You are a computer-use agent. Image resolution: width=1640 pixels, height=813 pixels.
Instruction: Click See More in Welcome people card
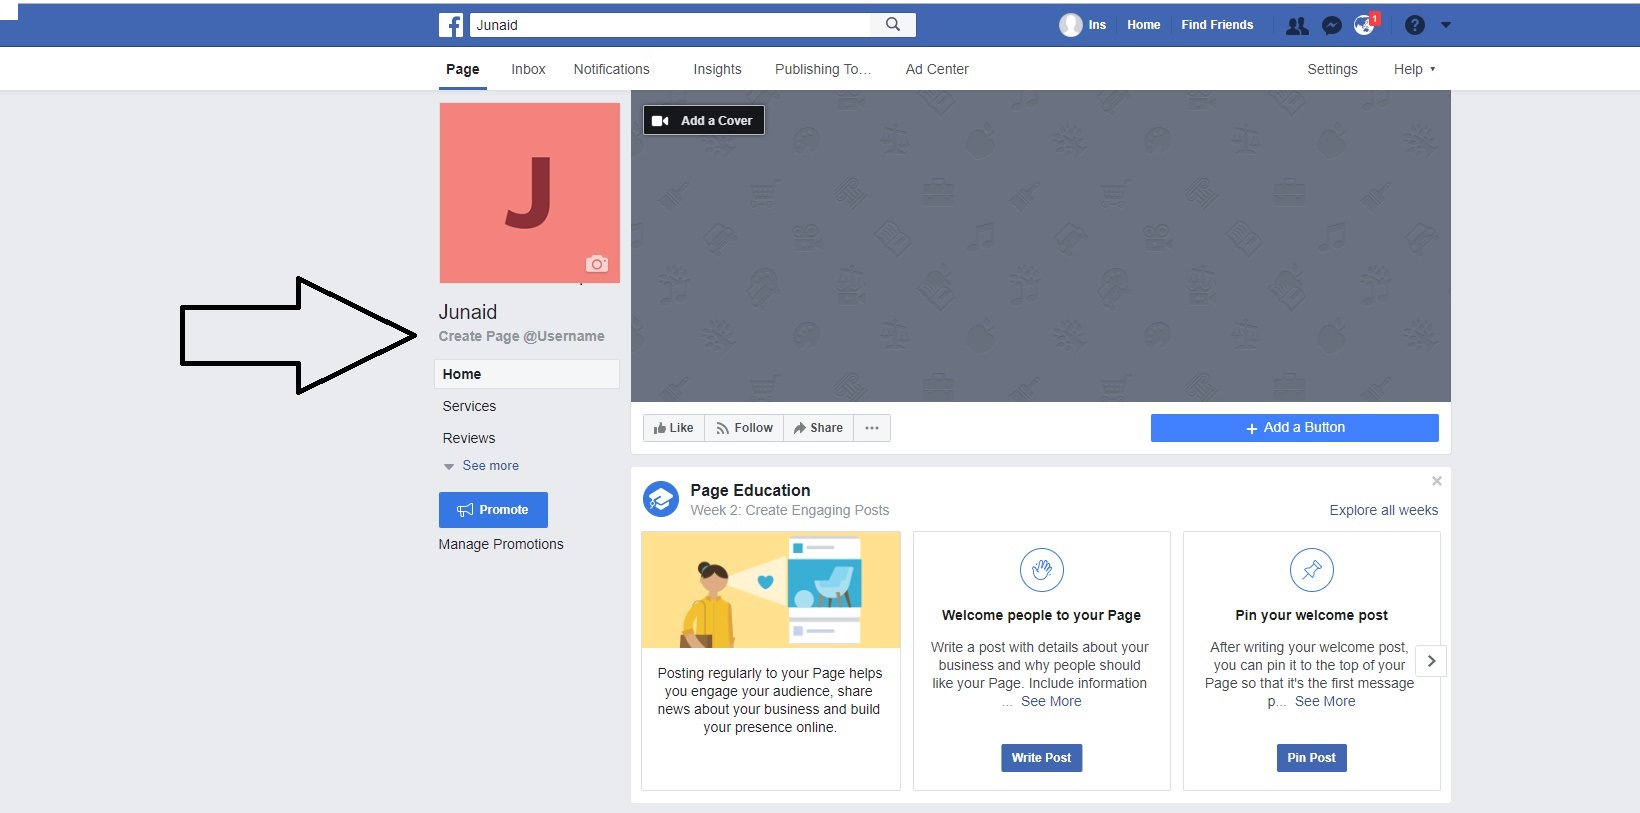pyautogui.click(x=1051, y=701)
